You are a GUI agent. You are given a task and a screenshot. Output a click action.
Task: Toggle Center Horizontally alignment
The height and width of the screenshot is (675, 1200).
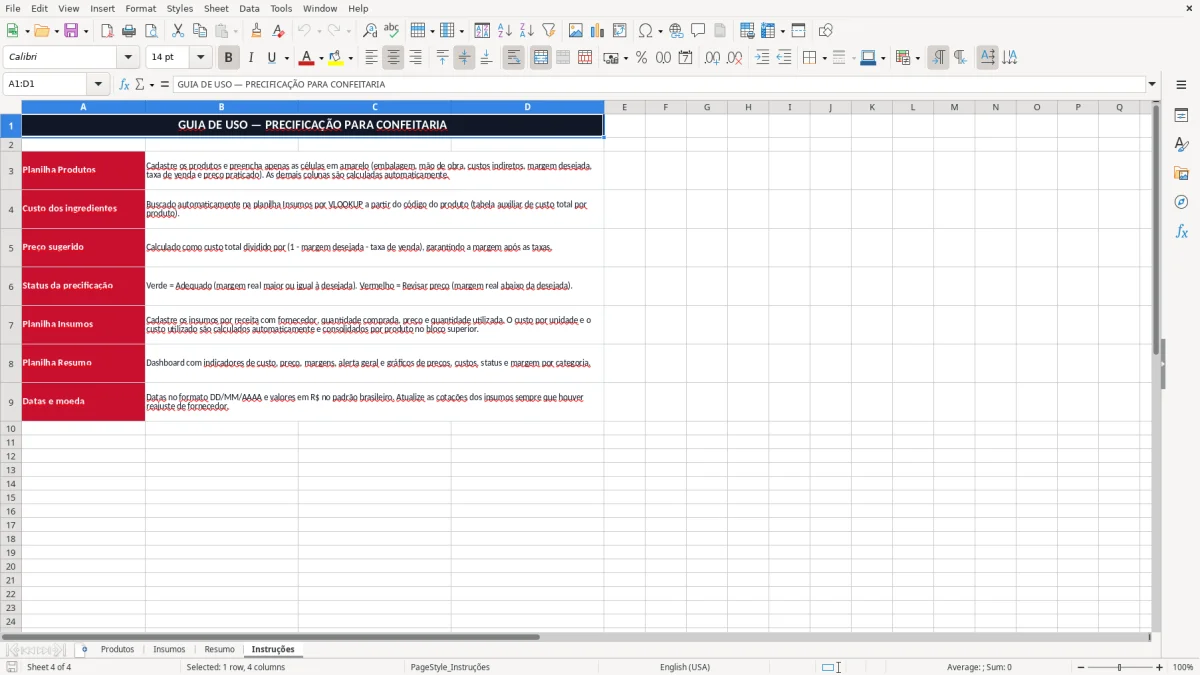pos(394,58)
